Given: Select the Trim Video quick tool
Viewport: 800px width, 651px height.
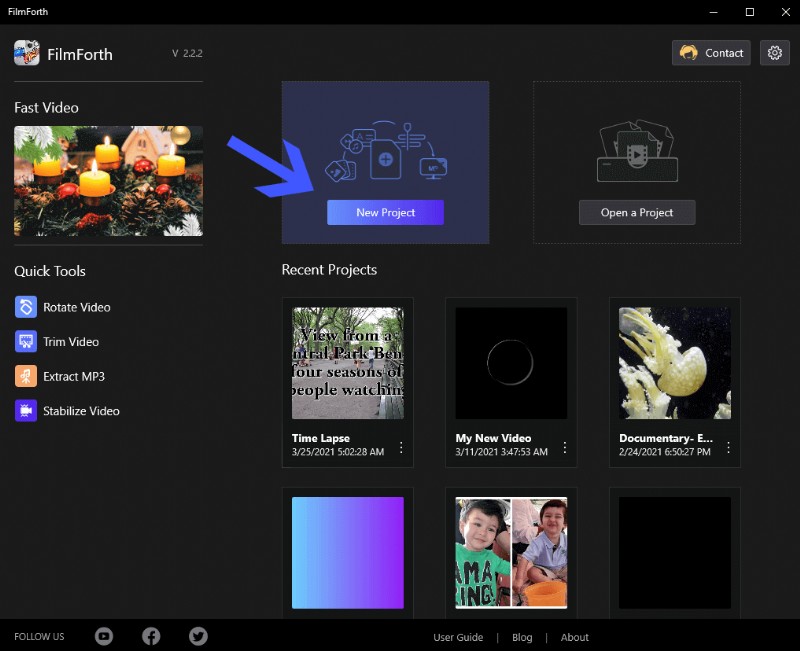Looking at the screenshot, I should (x=70, y=341).
